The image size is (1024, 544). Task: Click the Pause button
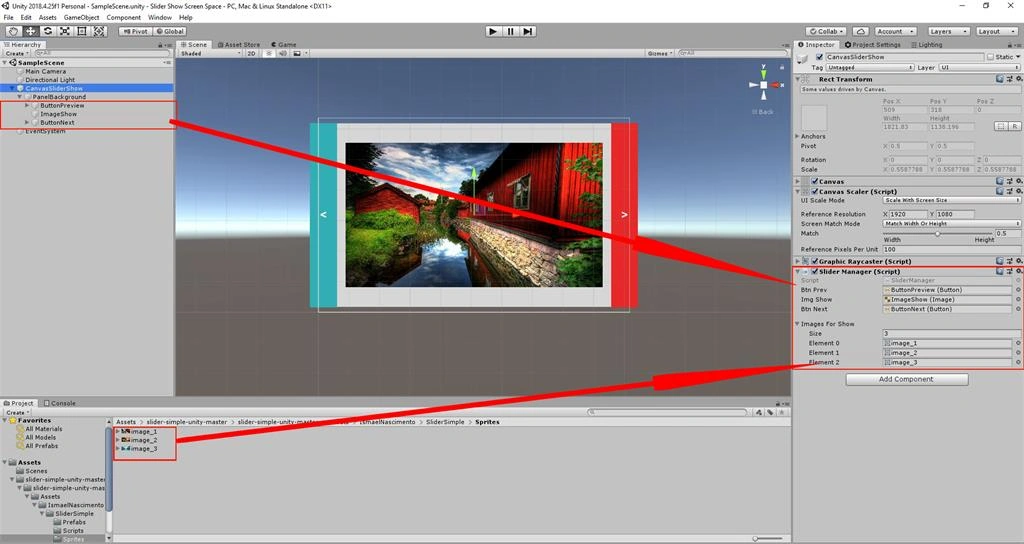511,31
